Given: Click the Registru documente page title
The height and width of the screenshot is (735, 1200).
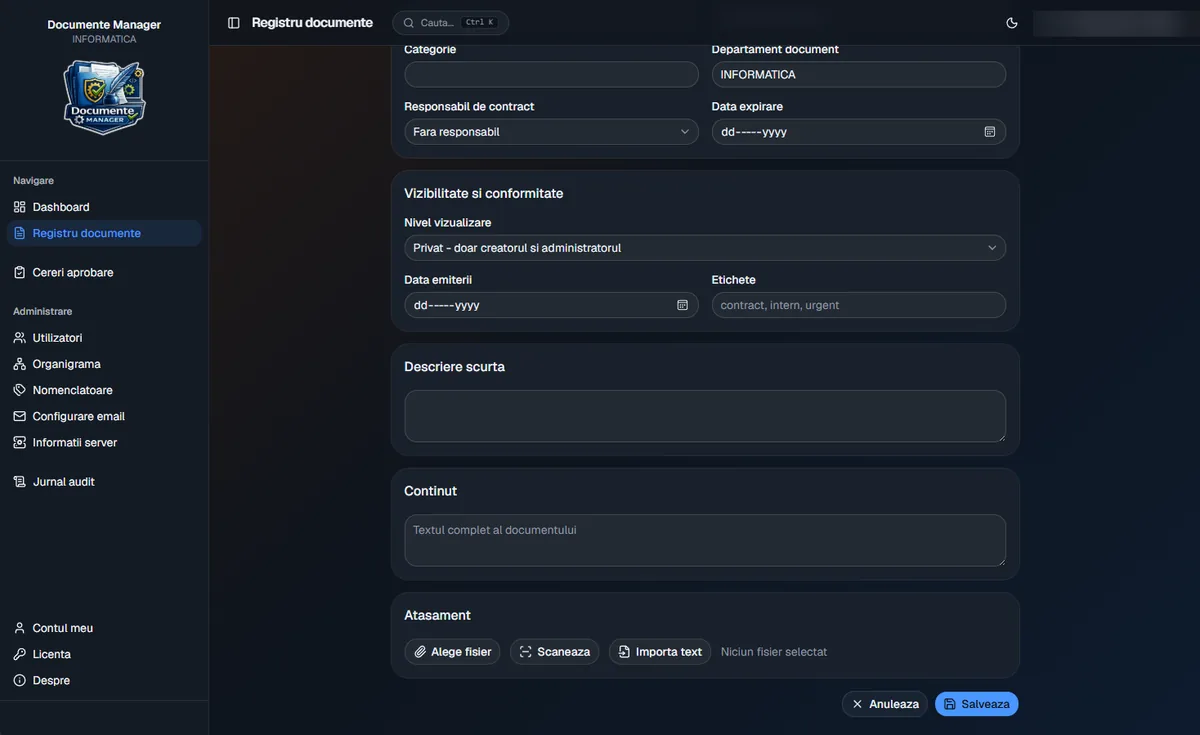Looking at the screenshot, I should 312,23.
